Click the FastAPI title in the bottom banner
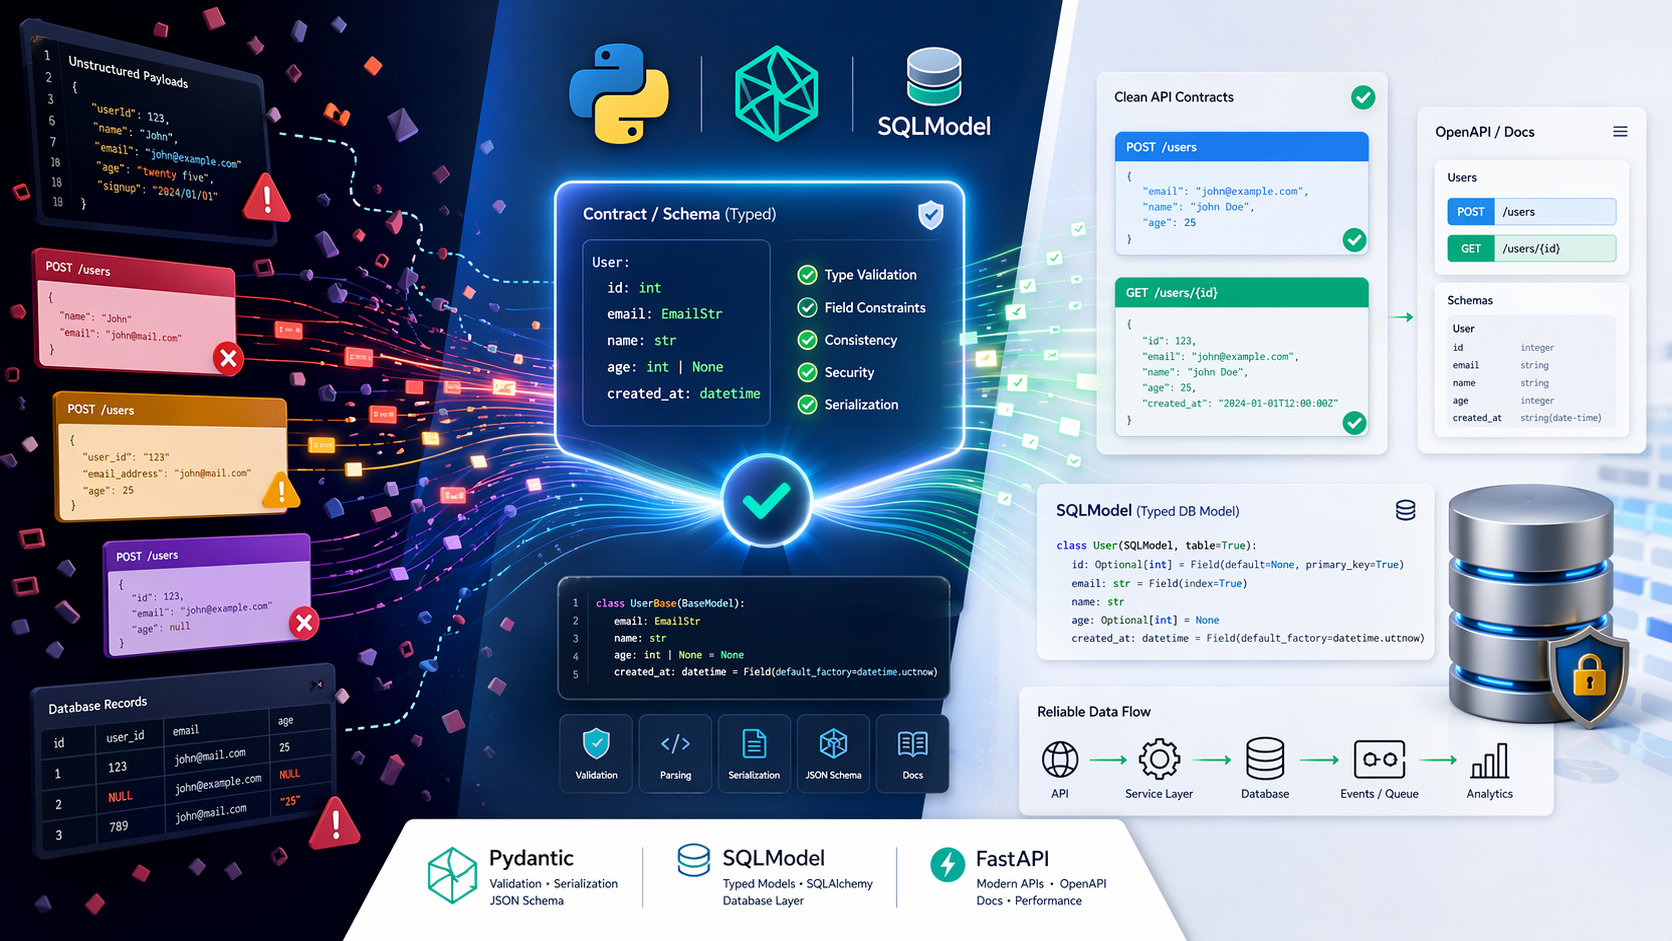Viewport: 1672px width, 941px height. [x=1012, y=859]
